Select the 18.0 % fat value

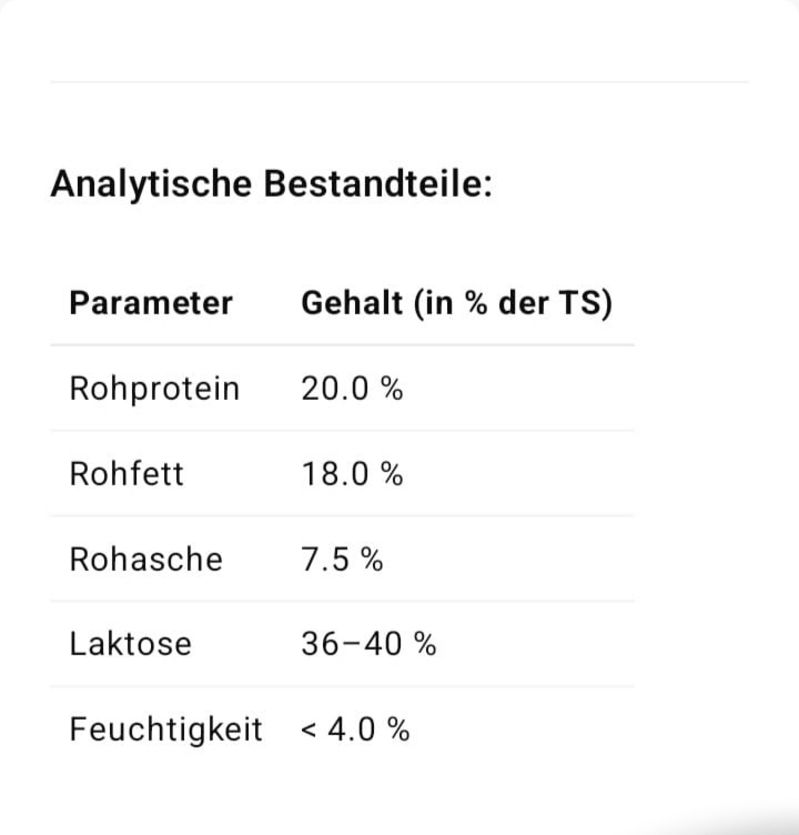(x=352, y=473)
